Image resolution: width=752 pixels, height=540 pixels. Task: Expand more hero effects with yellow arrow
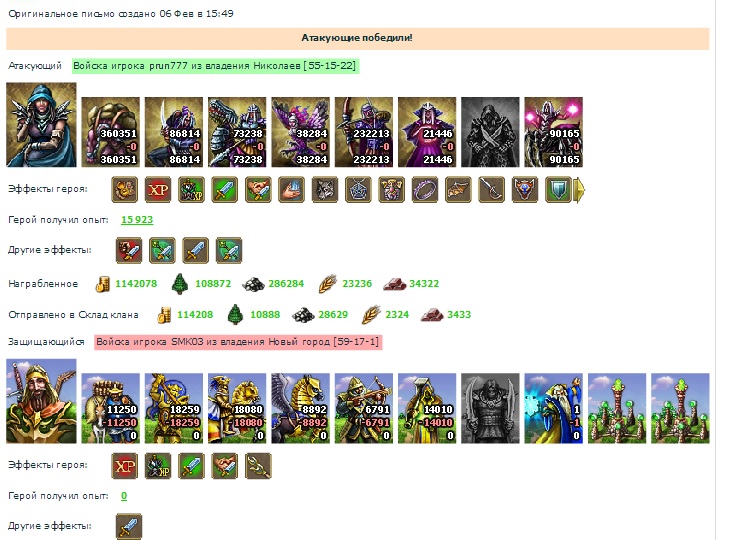tap(579, 190)
